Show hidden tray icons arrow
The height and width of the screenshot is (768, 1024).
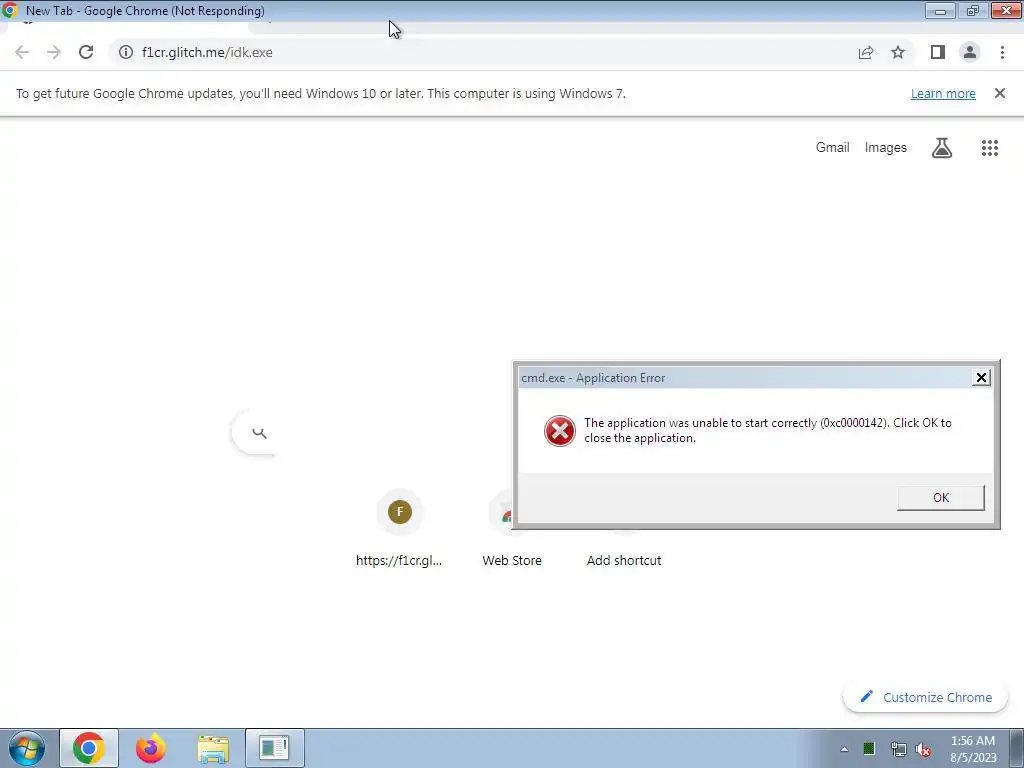coord(844,750)
